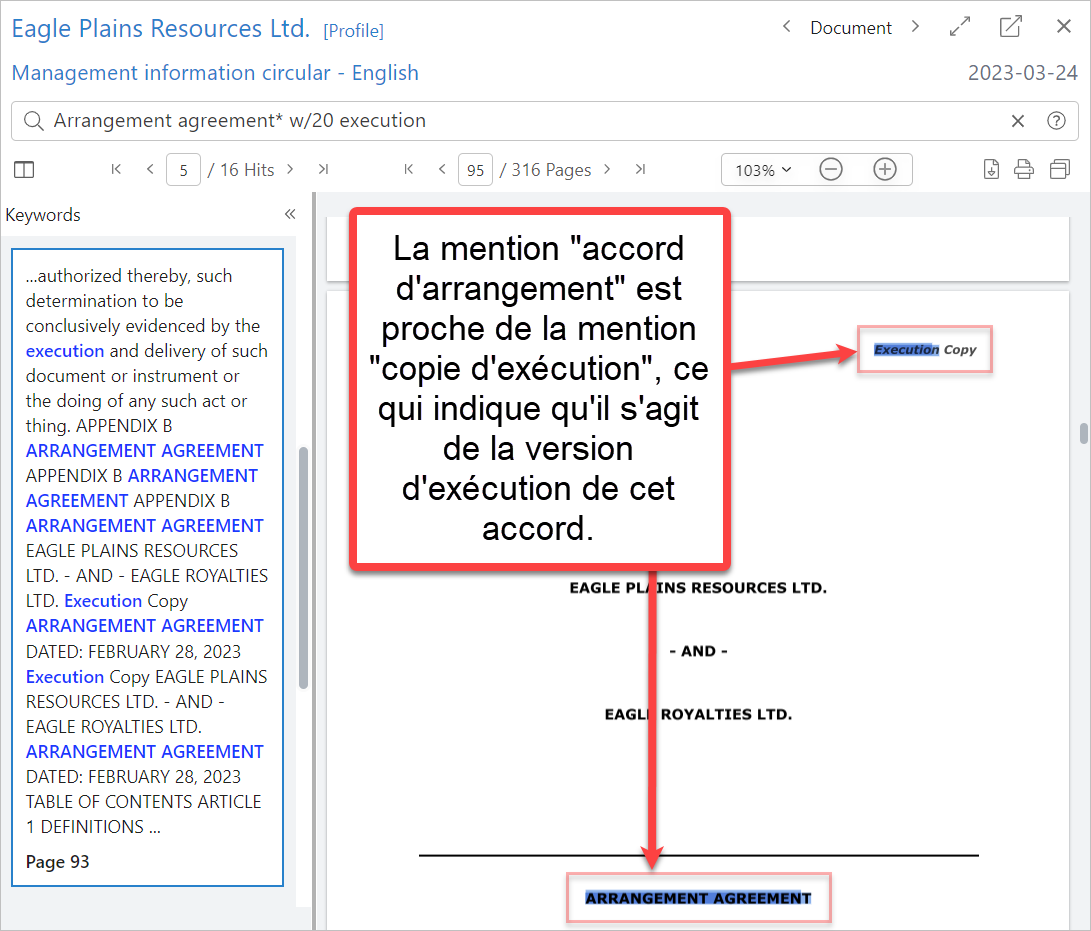Image resolution: width=1091 pixels, height=931 pixels.
Task: Open Management information circular - English link
Action: [x=215, y=72]
